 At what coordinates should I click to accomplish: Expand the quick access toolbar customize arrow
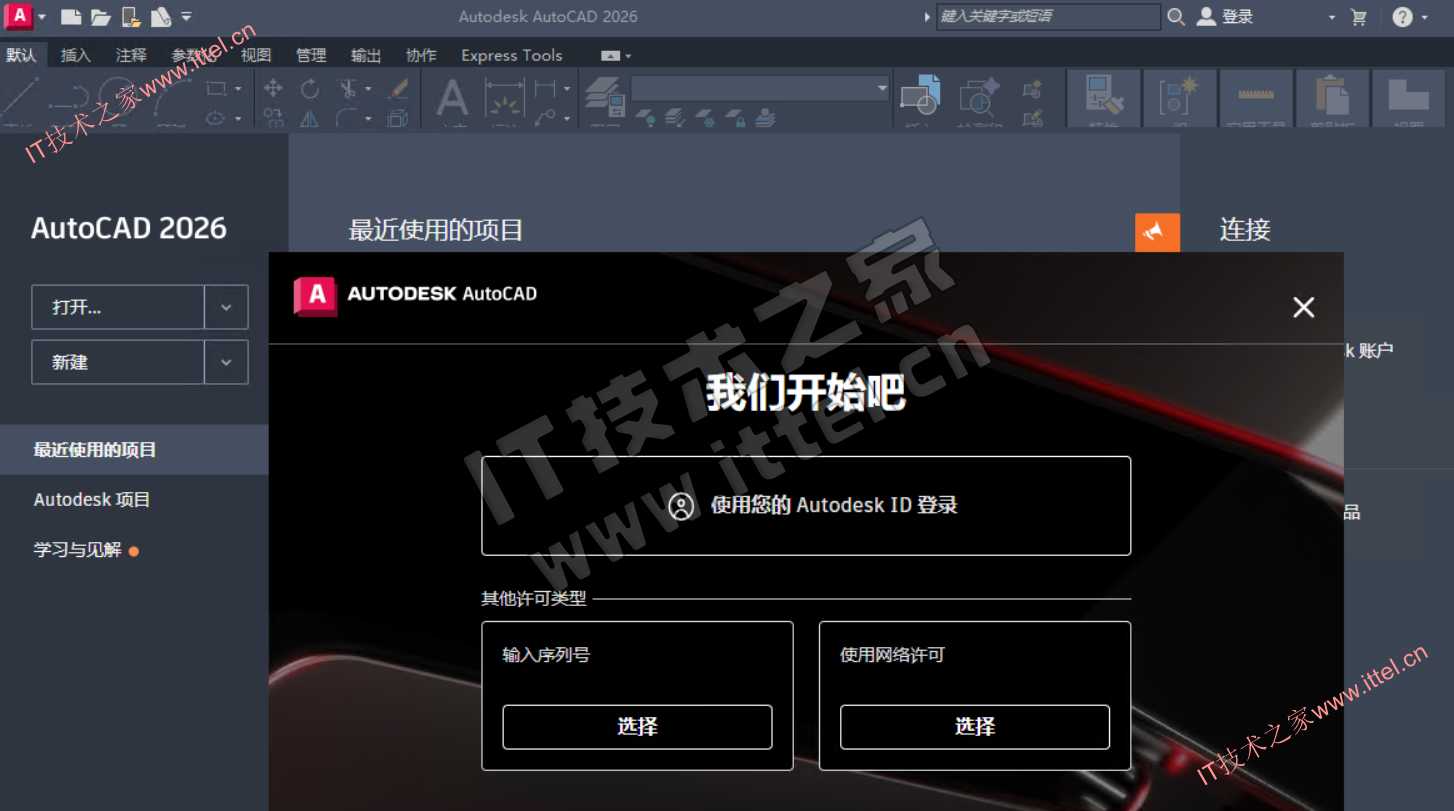pyautogui.click(x=187, y=17)
